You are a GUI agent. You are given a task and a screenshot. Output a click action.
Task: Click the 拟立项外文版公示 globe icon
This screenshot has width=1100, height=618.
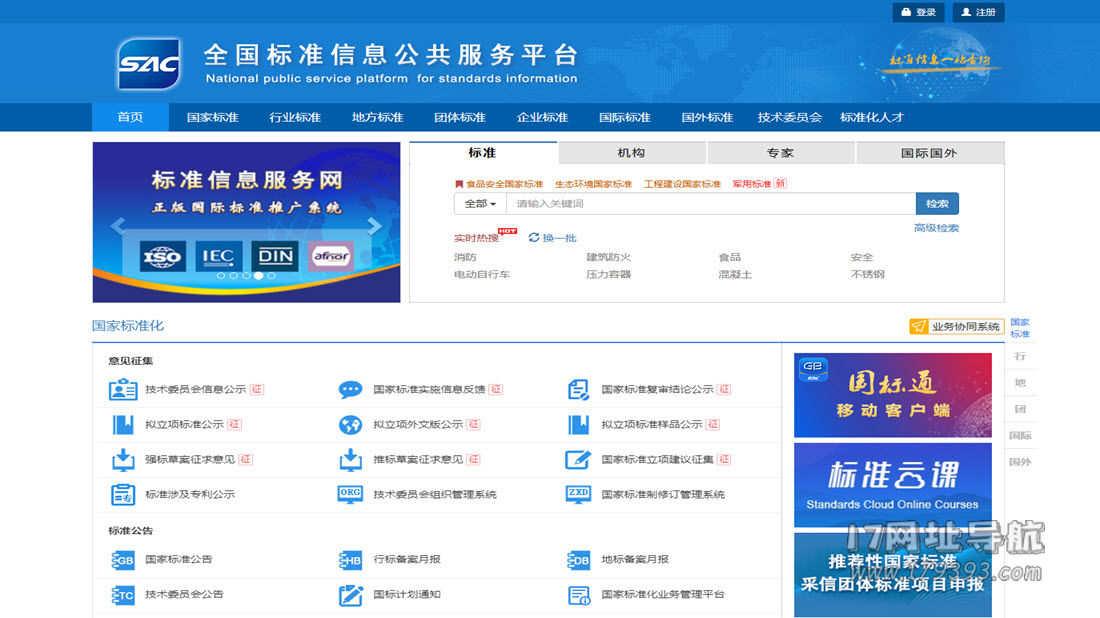click(x=350, y=425)
